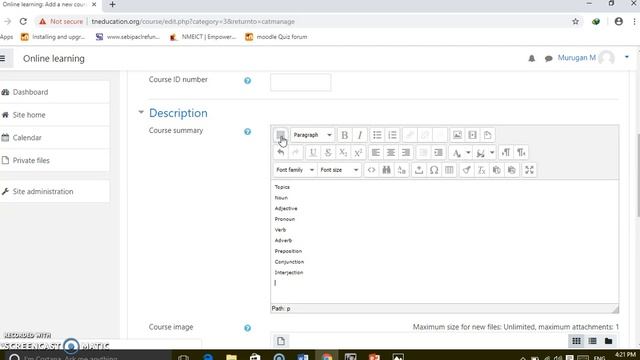Apply the background highlight color
This screenshot has width=640, height=360.
tap(480, 153)
